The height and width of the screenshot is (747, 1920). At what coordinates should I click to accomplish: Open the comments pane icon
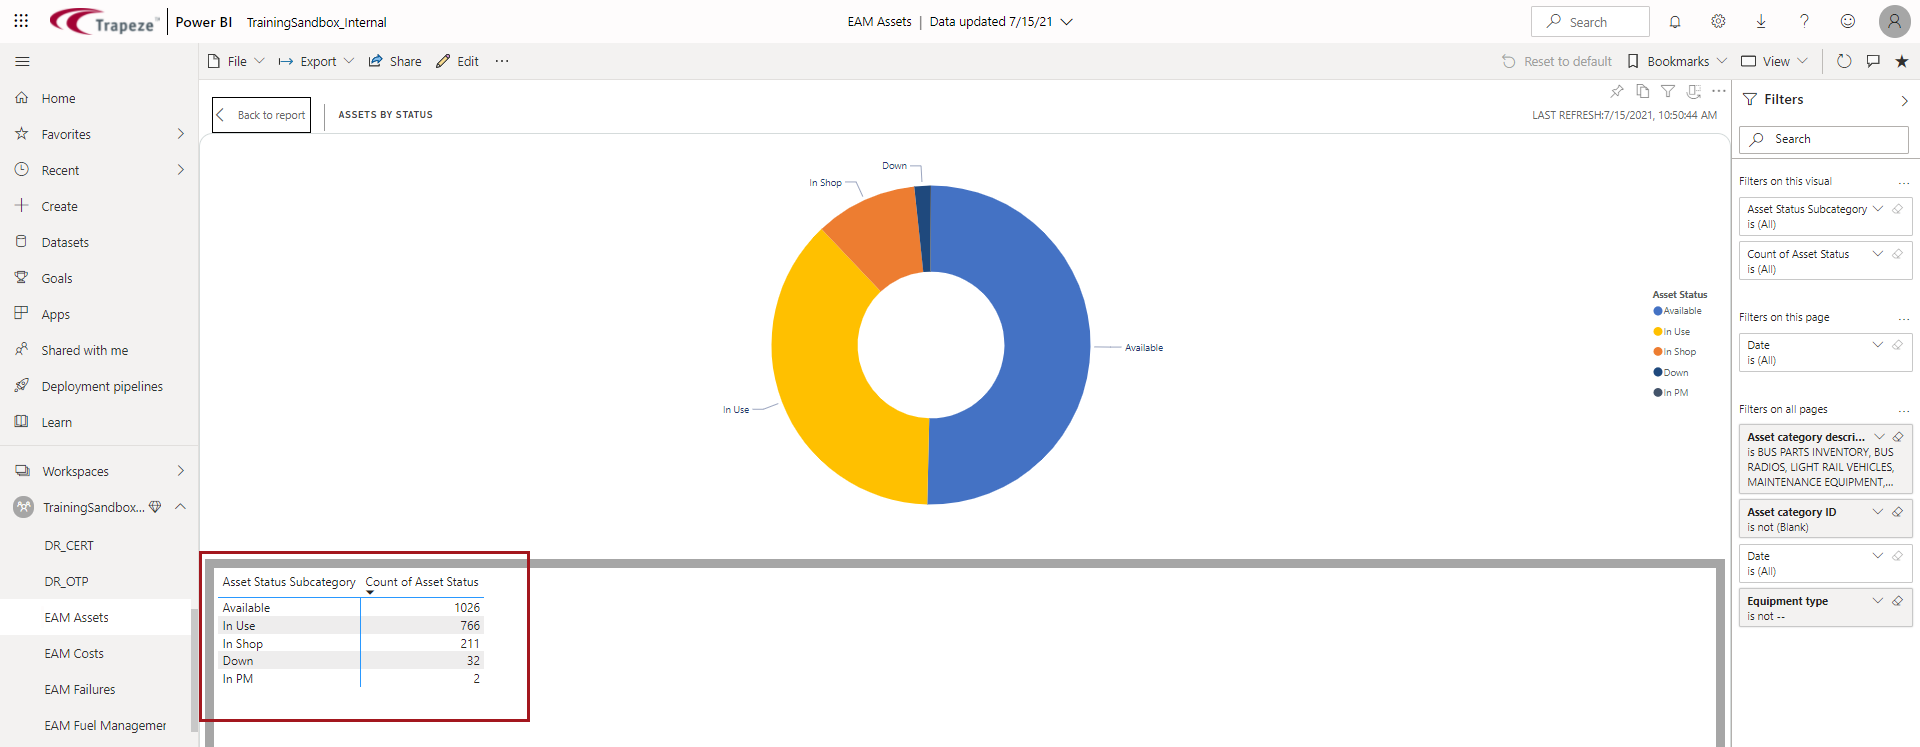point(1873,61)
